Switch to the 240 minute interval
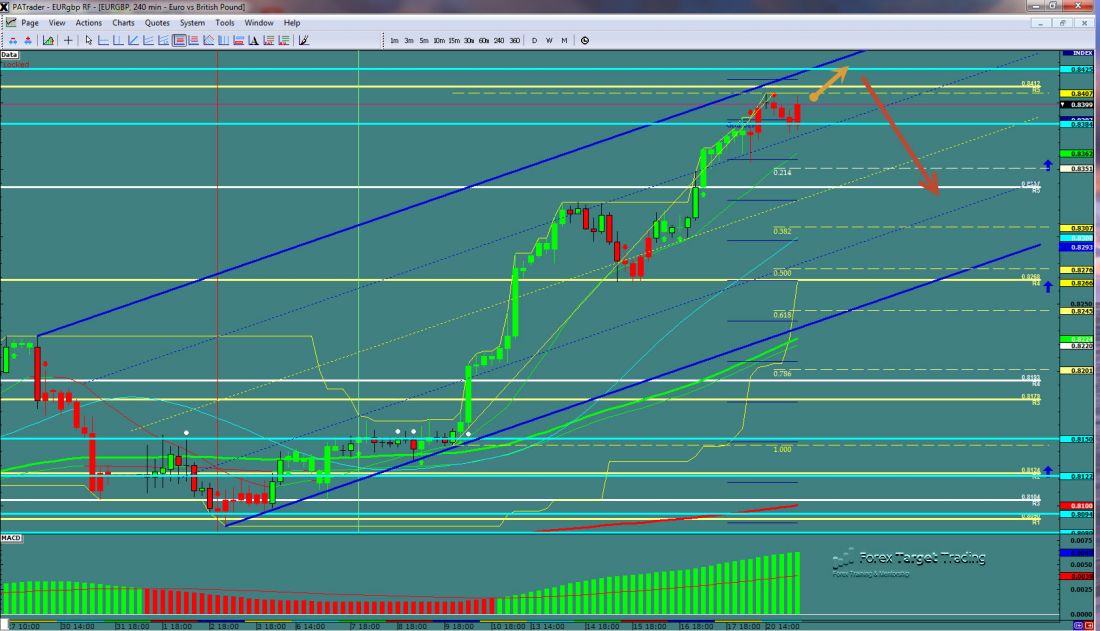 pyautogui.click(x=498, y=40)
